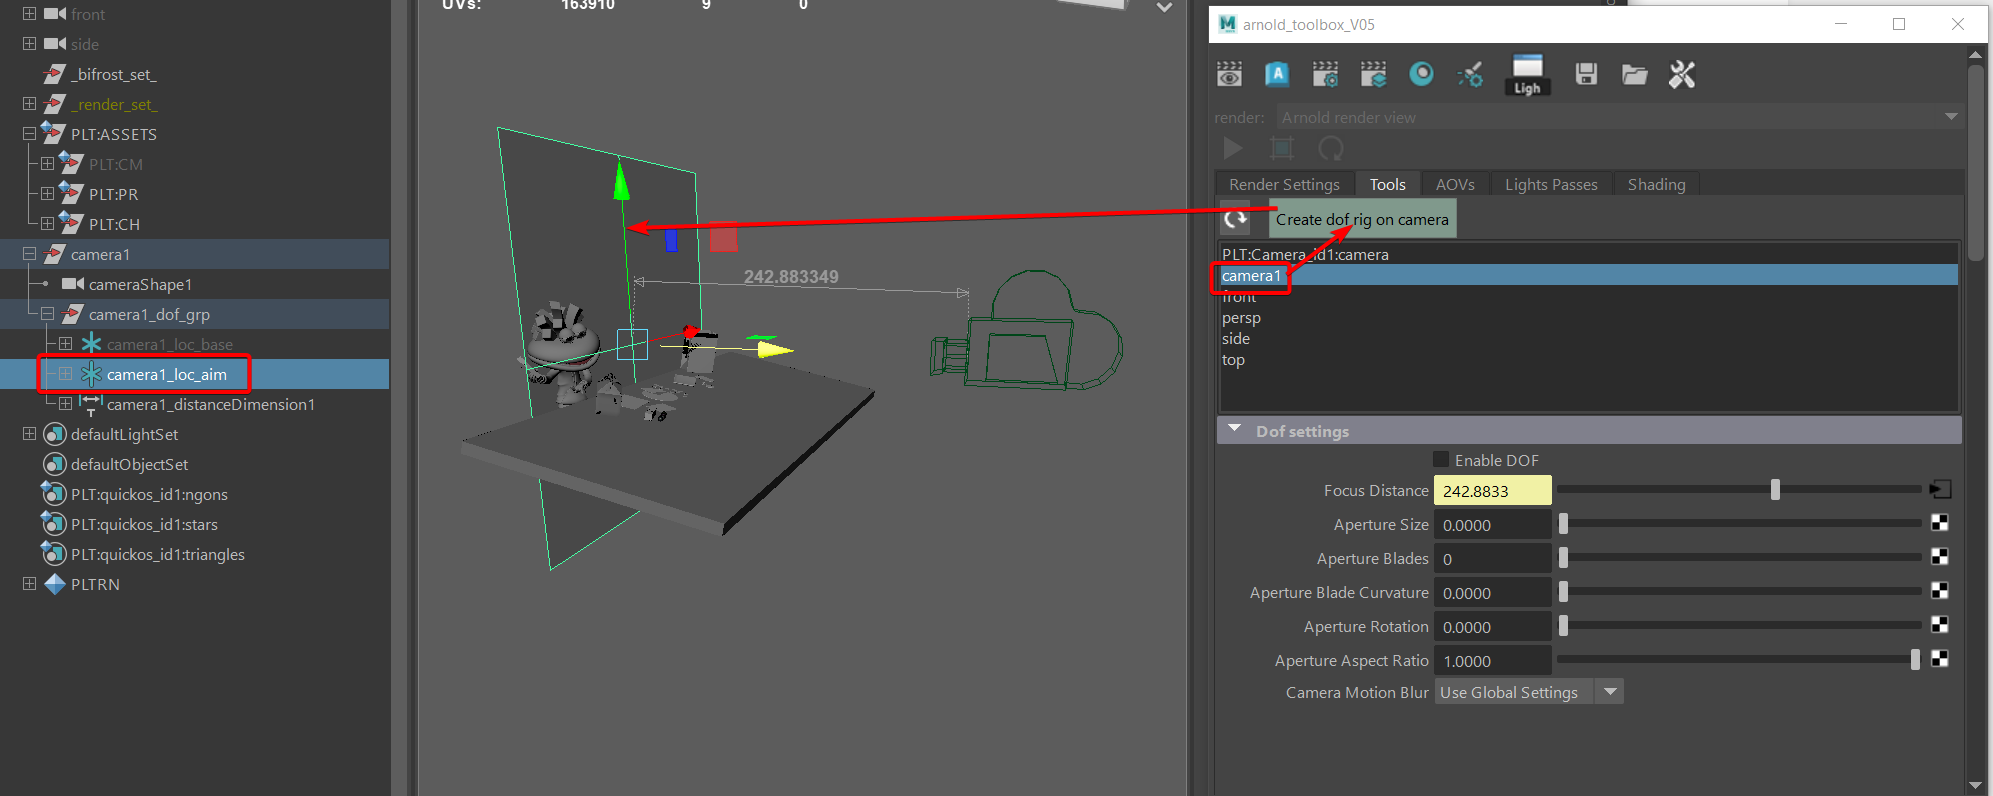The height and width of the screenshot is (796, 1993).
Task: Click the disabled render play icon
Action: point(1233,148)
